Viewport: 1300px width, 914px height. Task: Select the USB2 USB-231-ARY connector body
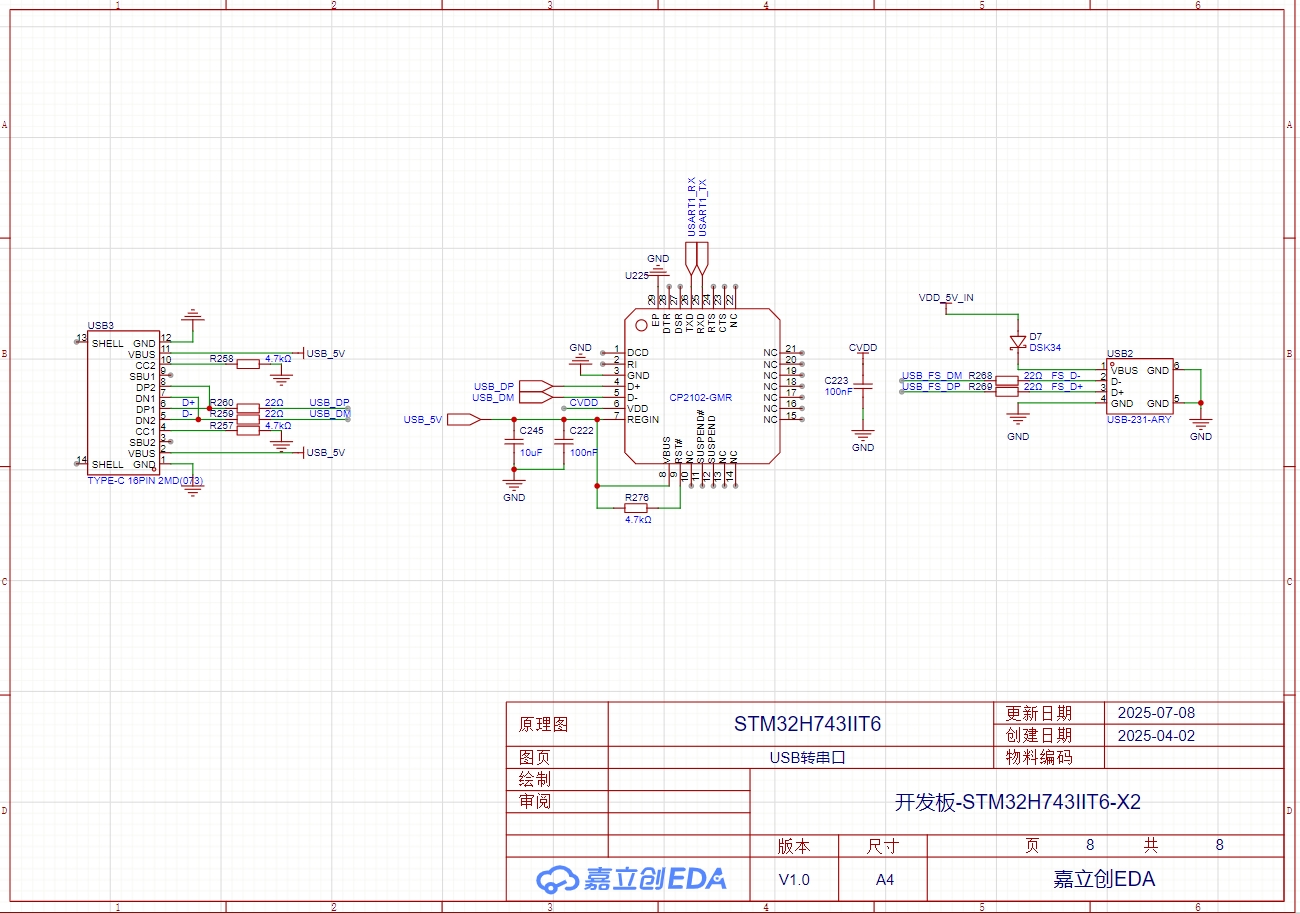(x=1140, y=387)
